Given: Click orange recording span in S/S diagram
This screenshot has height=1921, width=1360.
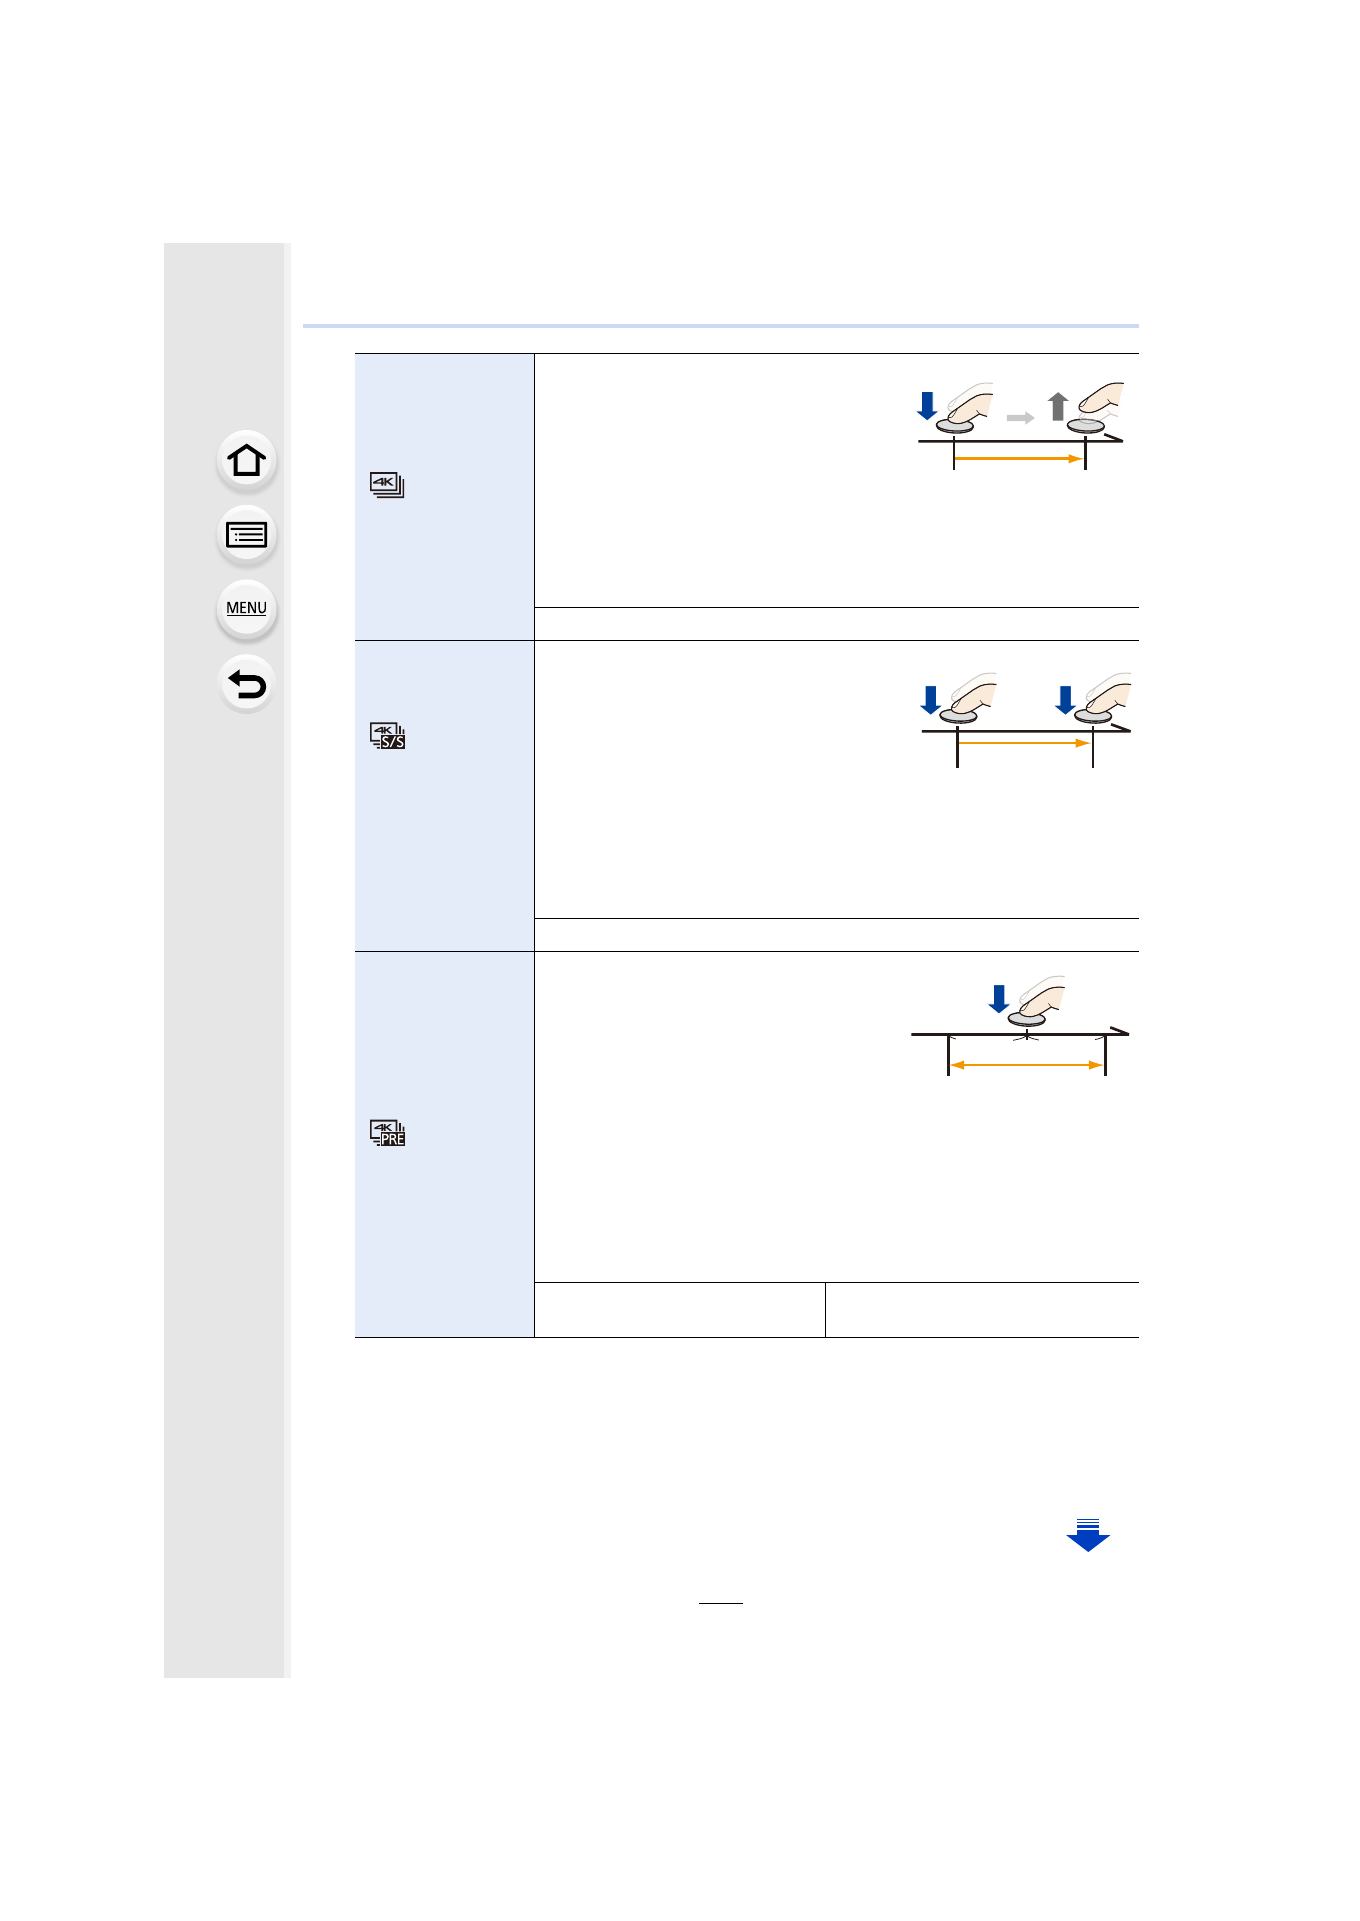Looking at the screenshot, I should click(1024, 743).
